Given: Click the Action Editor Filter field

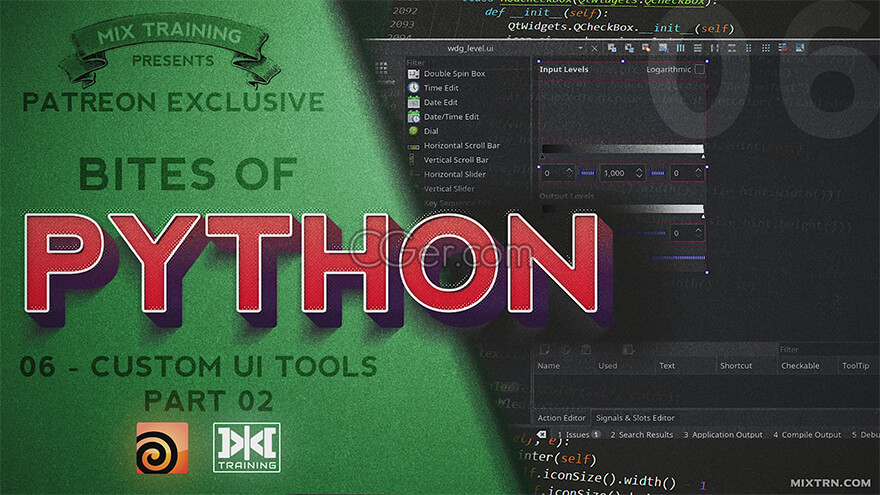Looking at the screenshot, I should pos(828,350).
